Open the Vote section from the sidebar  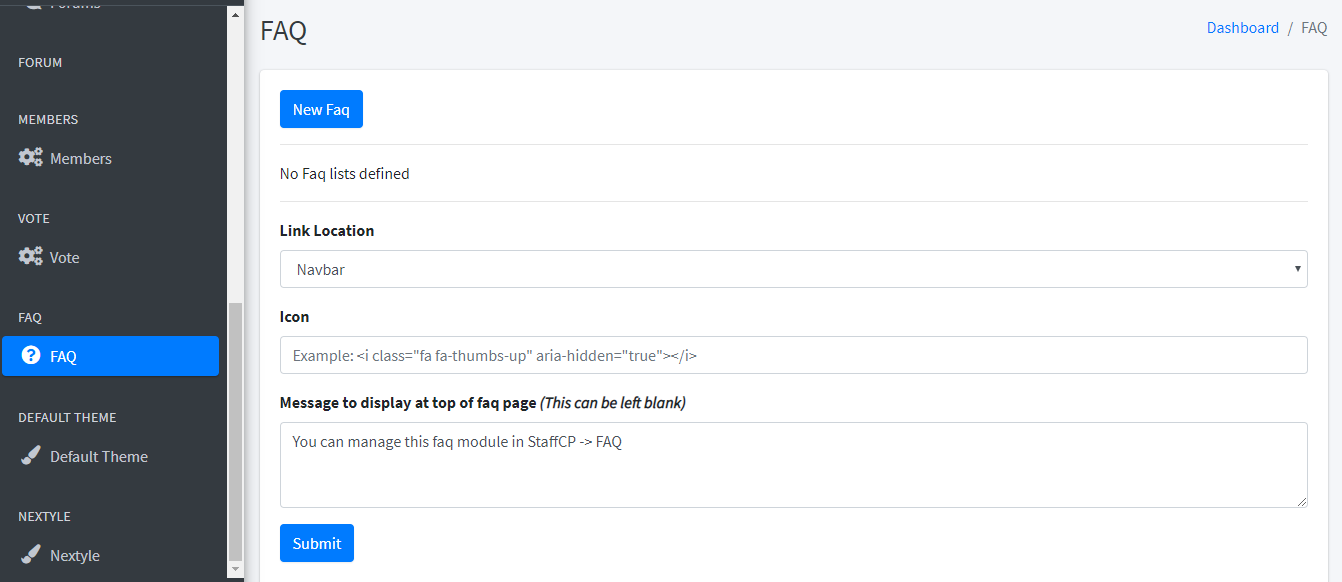65,256
